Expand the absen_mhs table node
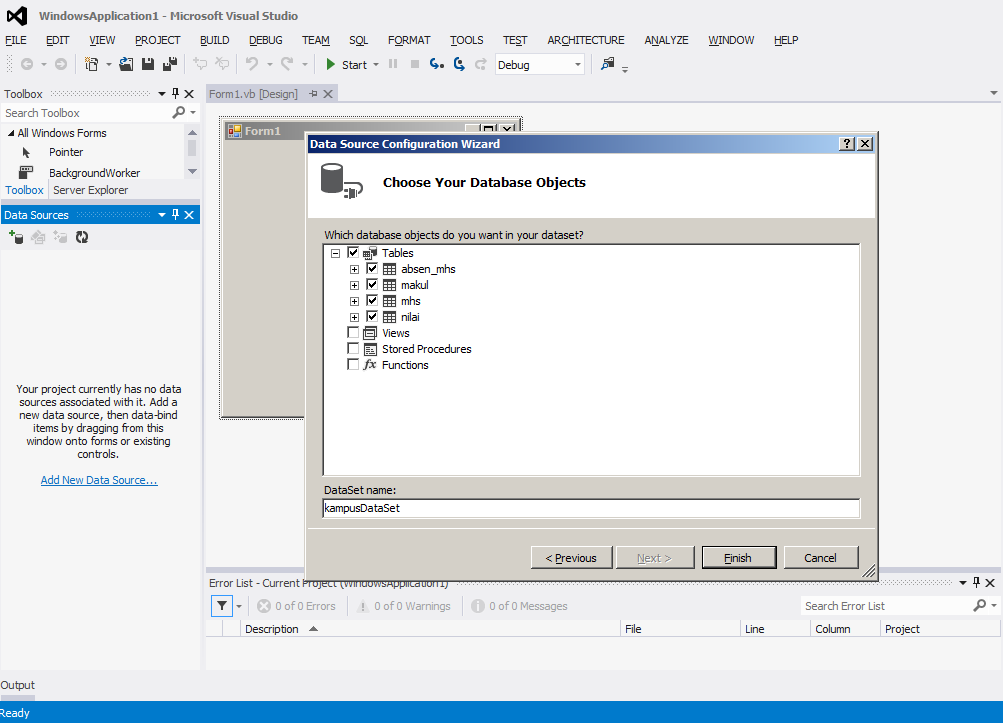The image size is (1003, 723). [x=354, y=269]
